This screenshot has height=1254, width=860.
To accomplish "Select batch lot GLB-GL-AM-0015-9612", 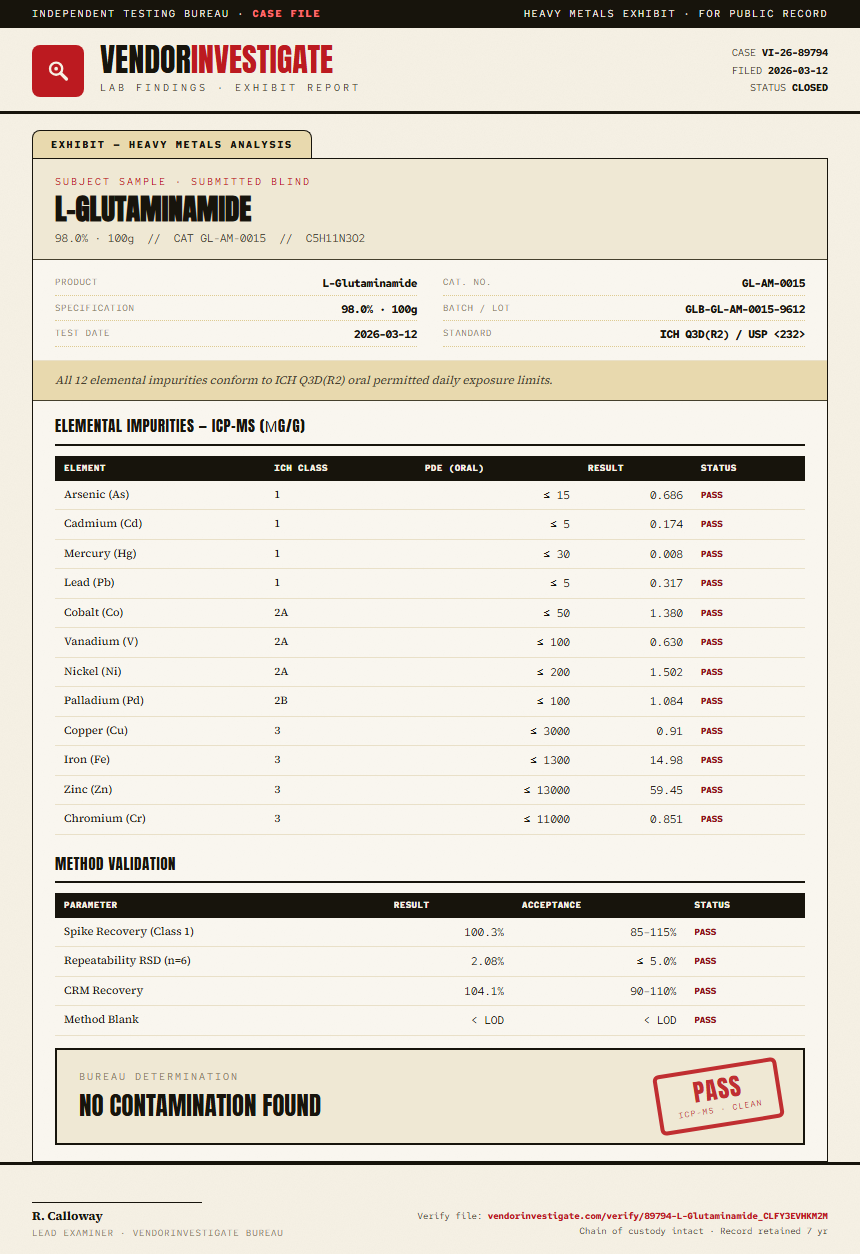I will pos(745,309).
